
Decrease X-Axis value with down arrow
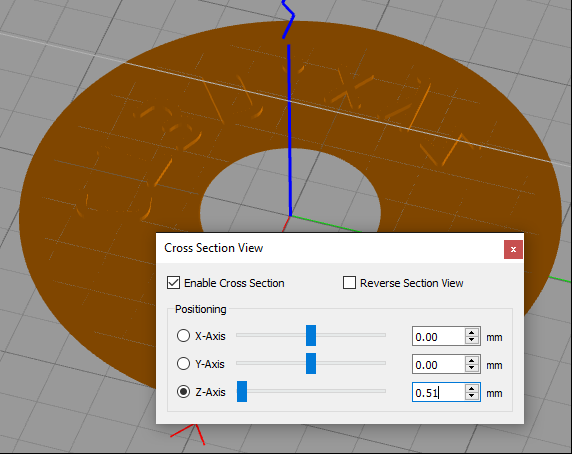[472, 340]
